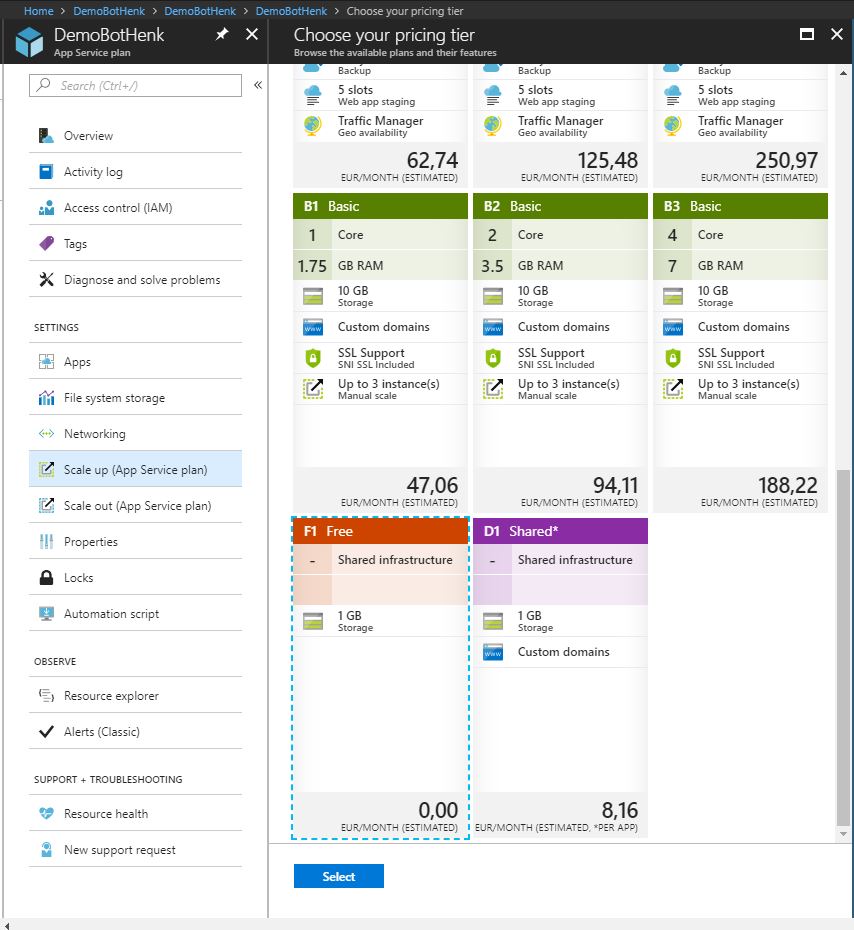Click the Scale up (App Service plan) icon
This screenshot has height=930, width=854.
click(x=46, y=469)
